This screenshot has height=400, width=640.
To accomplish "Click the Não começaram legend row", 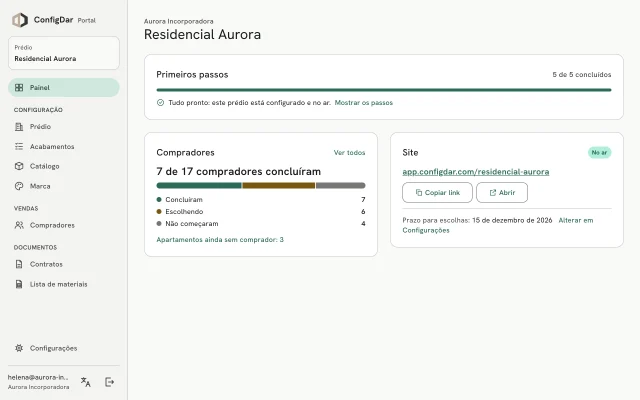I will coord(261,224).
